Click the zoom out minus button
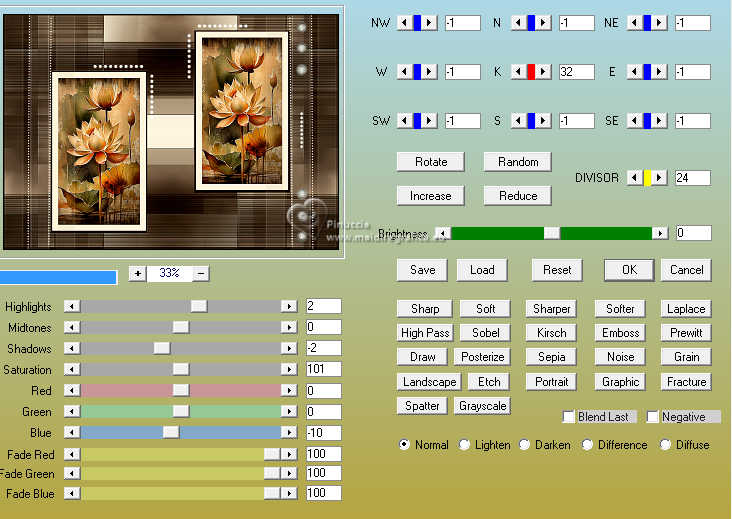Image resolution: width=732 pixels, height=519 pixels. tap(201, 274)
